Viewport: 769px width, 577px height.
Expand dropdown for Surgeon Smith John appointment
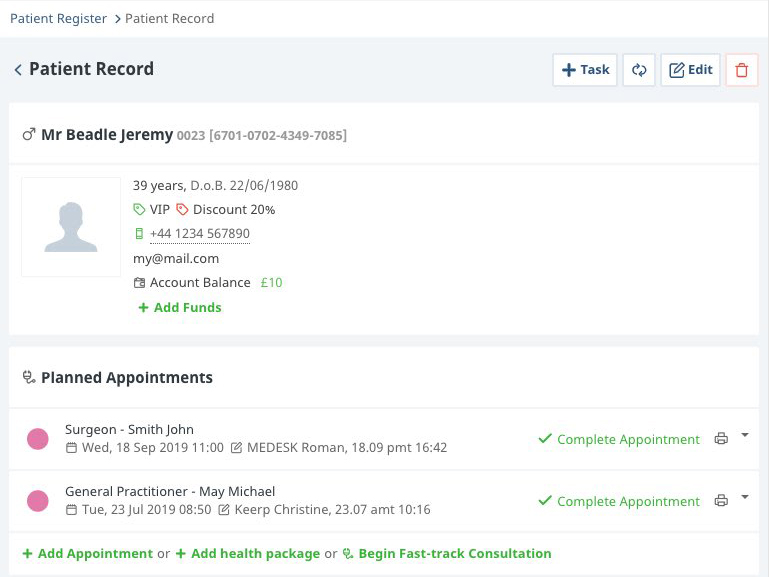[x=745, y=435]
